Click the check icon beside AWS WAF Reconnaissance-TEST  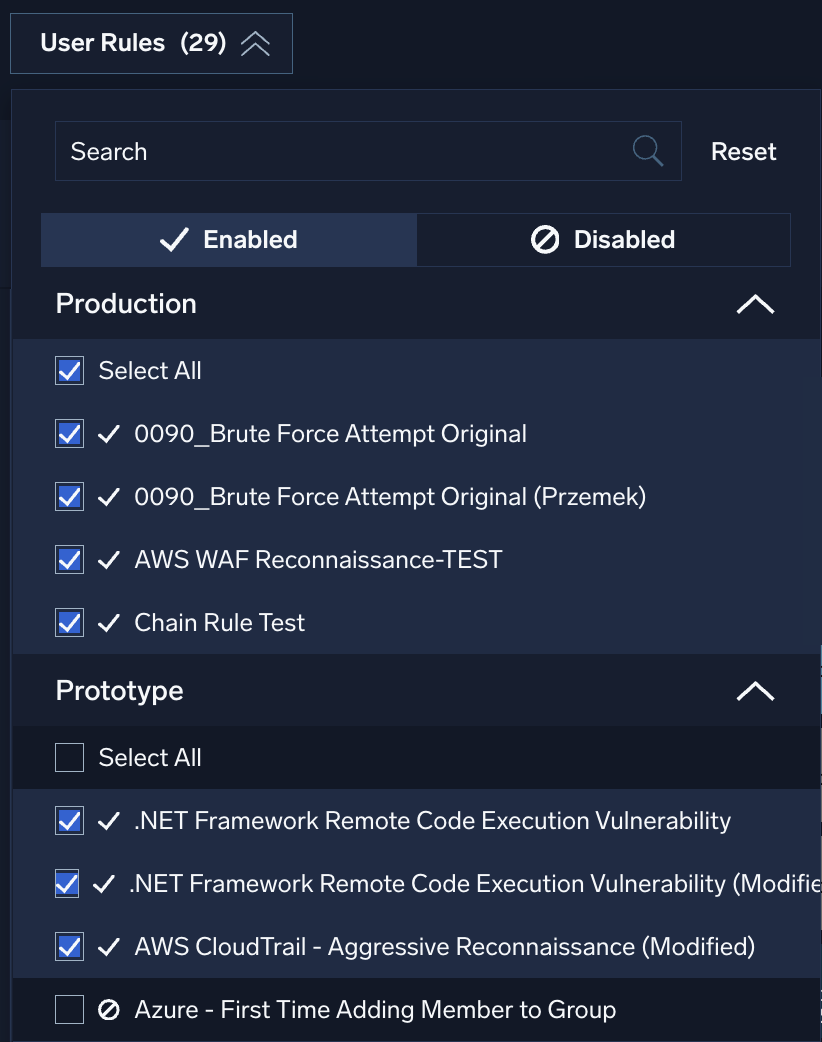pyautogui.click(x=109, y=559)
